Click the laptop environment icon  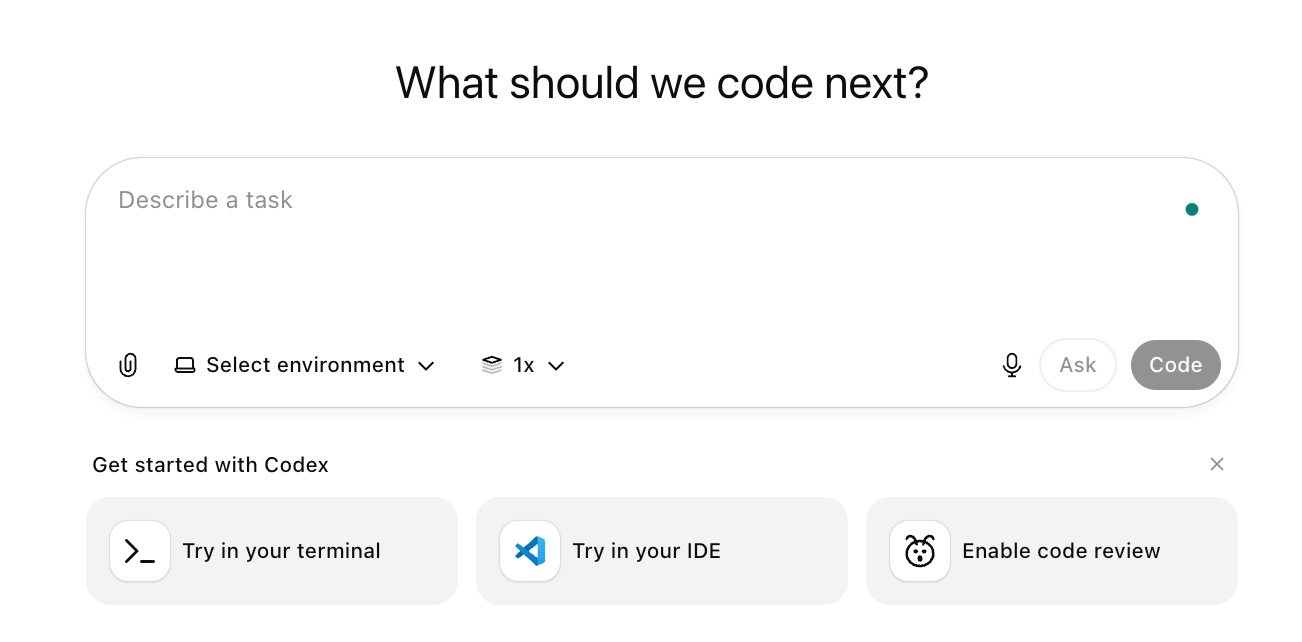click(185, 365)
